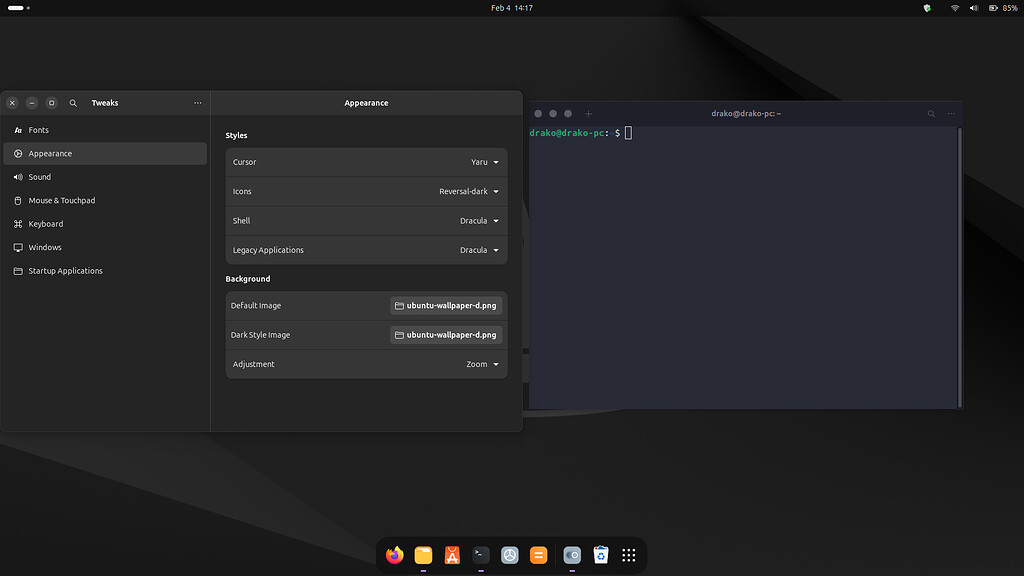This screenshot has height=576, width=1024.
Task: Click the volume icon in the top panel
Action: [972, 8]
